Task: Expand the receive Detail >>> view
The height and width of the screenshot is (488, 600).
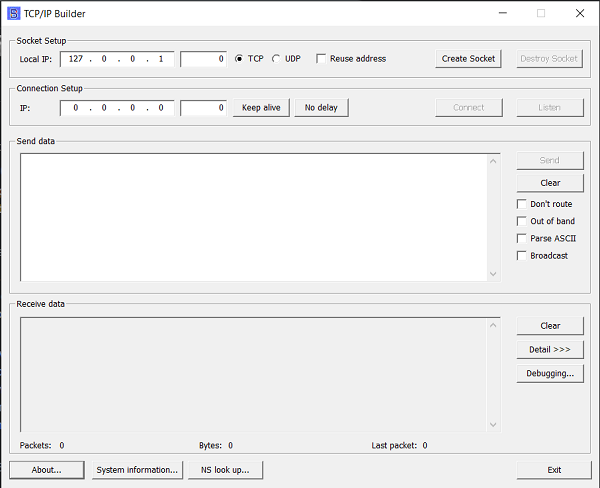Action: [550, 350]
